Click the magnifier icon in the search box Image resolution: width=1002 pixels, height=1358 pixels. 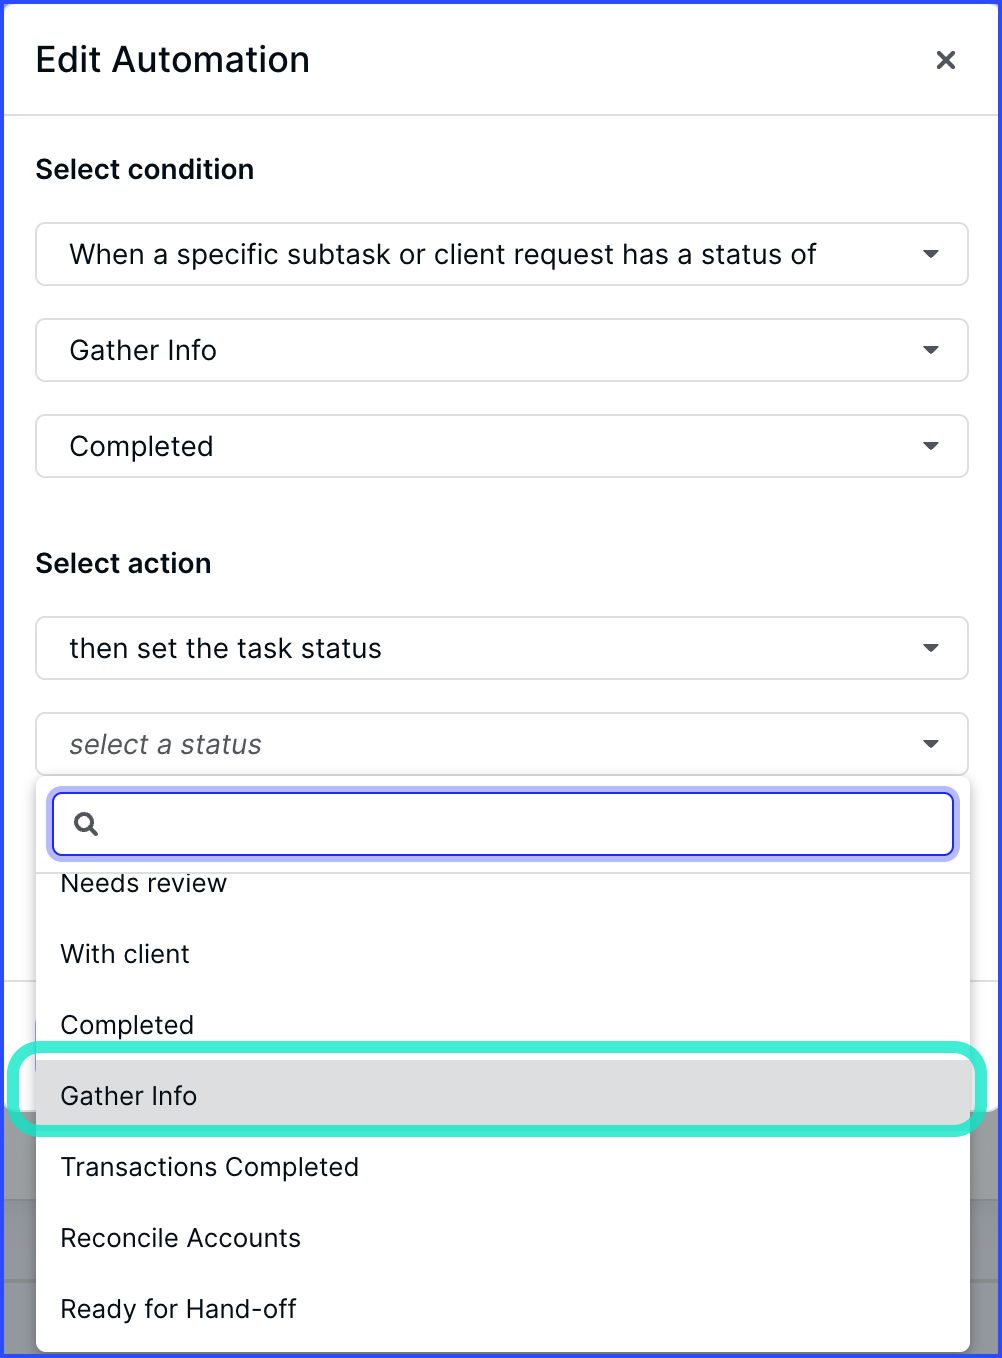tap(86, 824)
